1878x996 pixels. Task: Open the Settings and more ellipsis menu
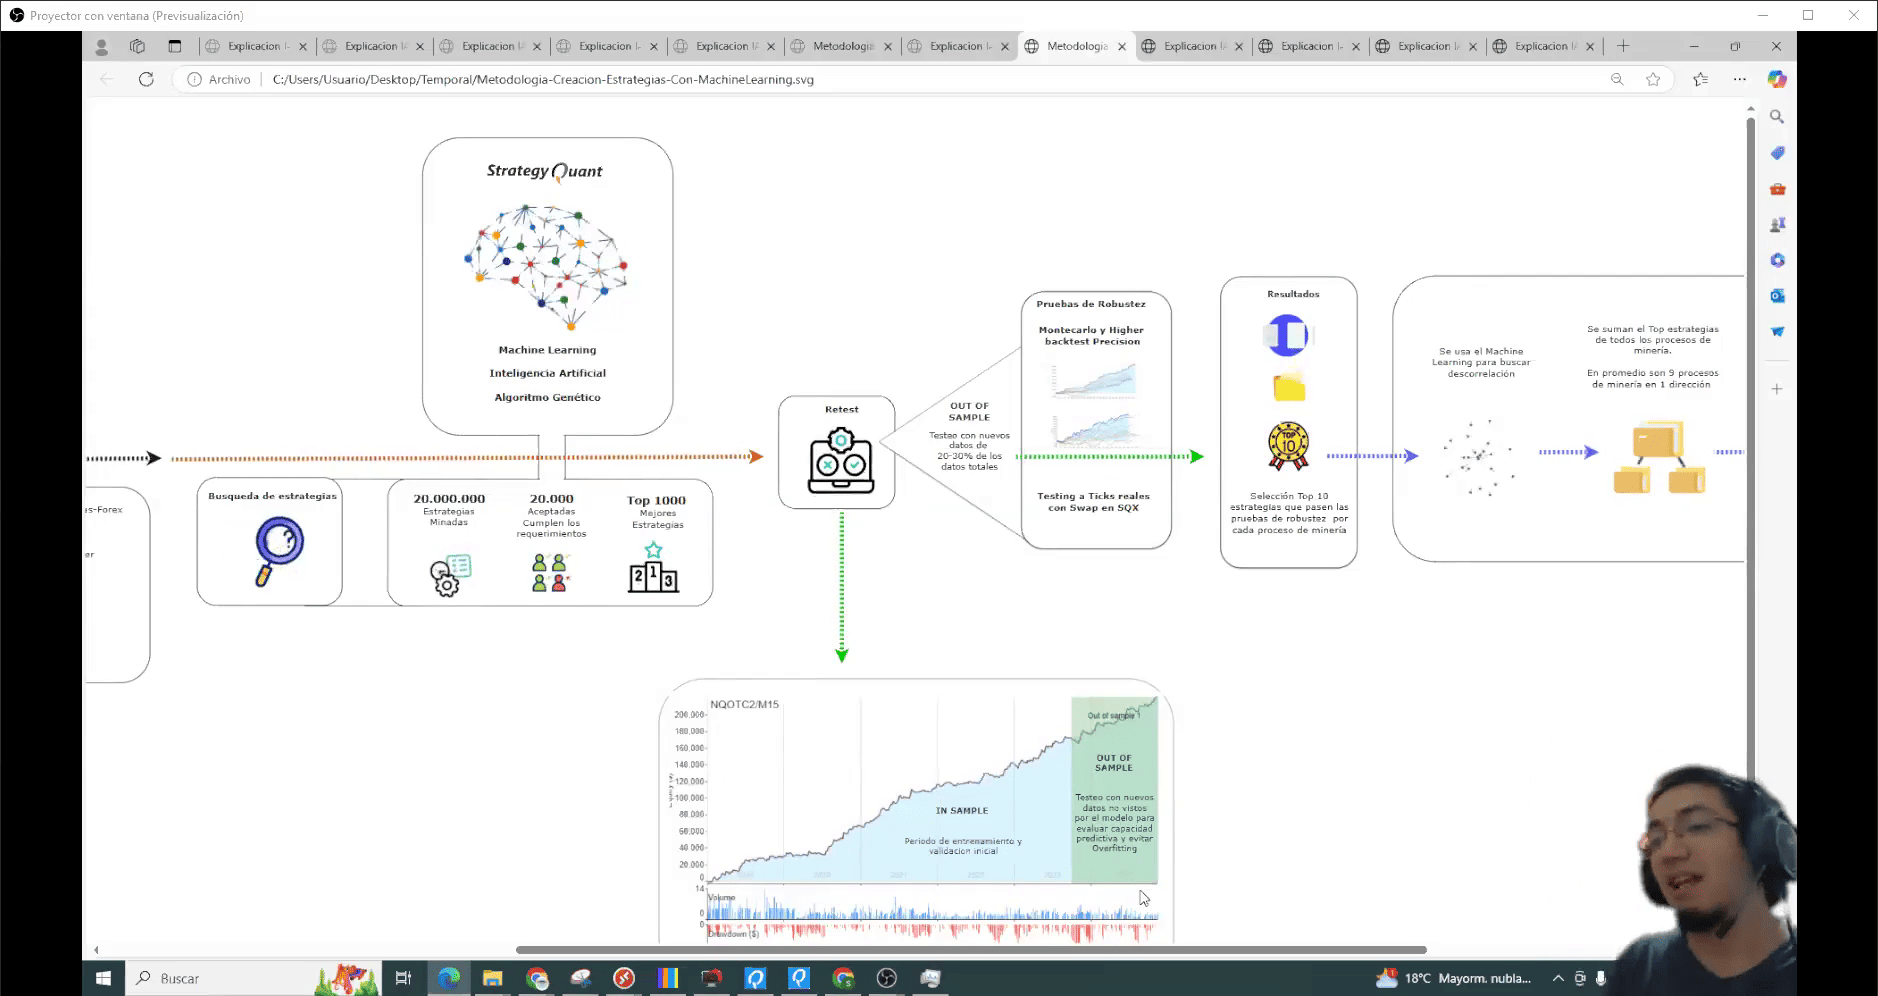point(1740,79)
